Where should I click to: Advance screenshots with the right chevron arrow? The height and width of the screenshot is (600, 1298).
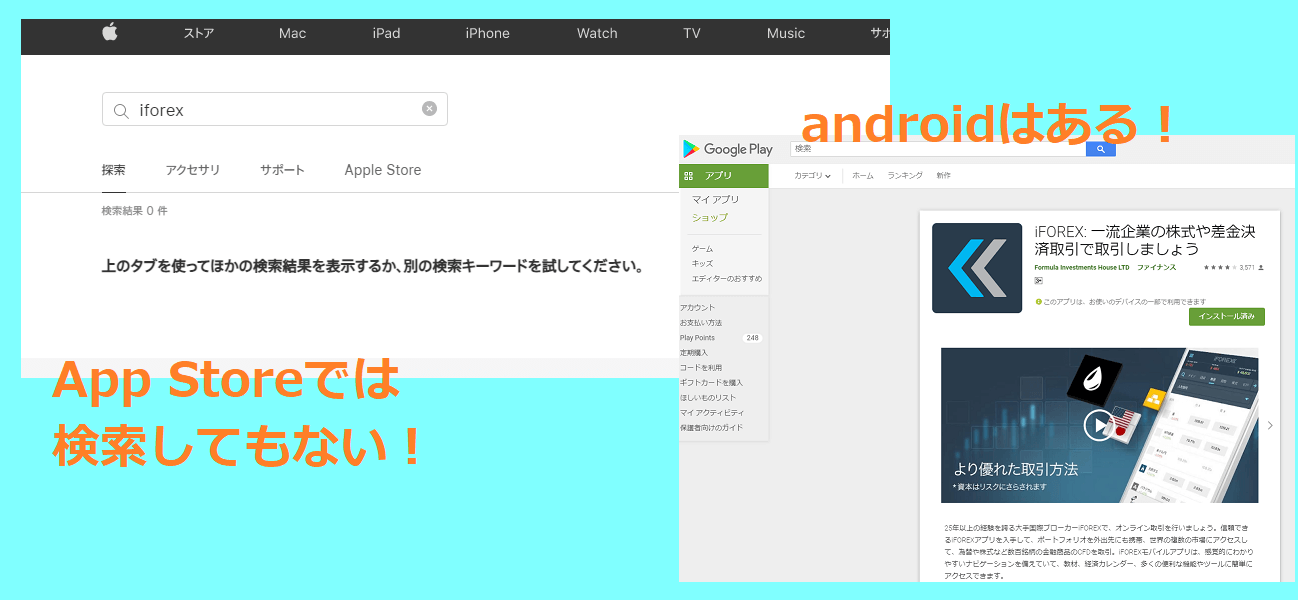point(1270,425)
